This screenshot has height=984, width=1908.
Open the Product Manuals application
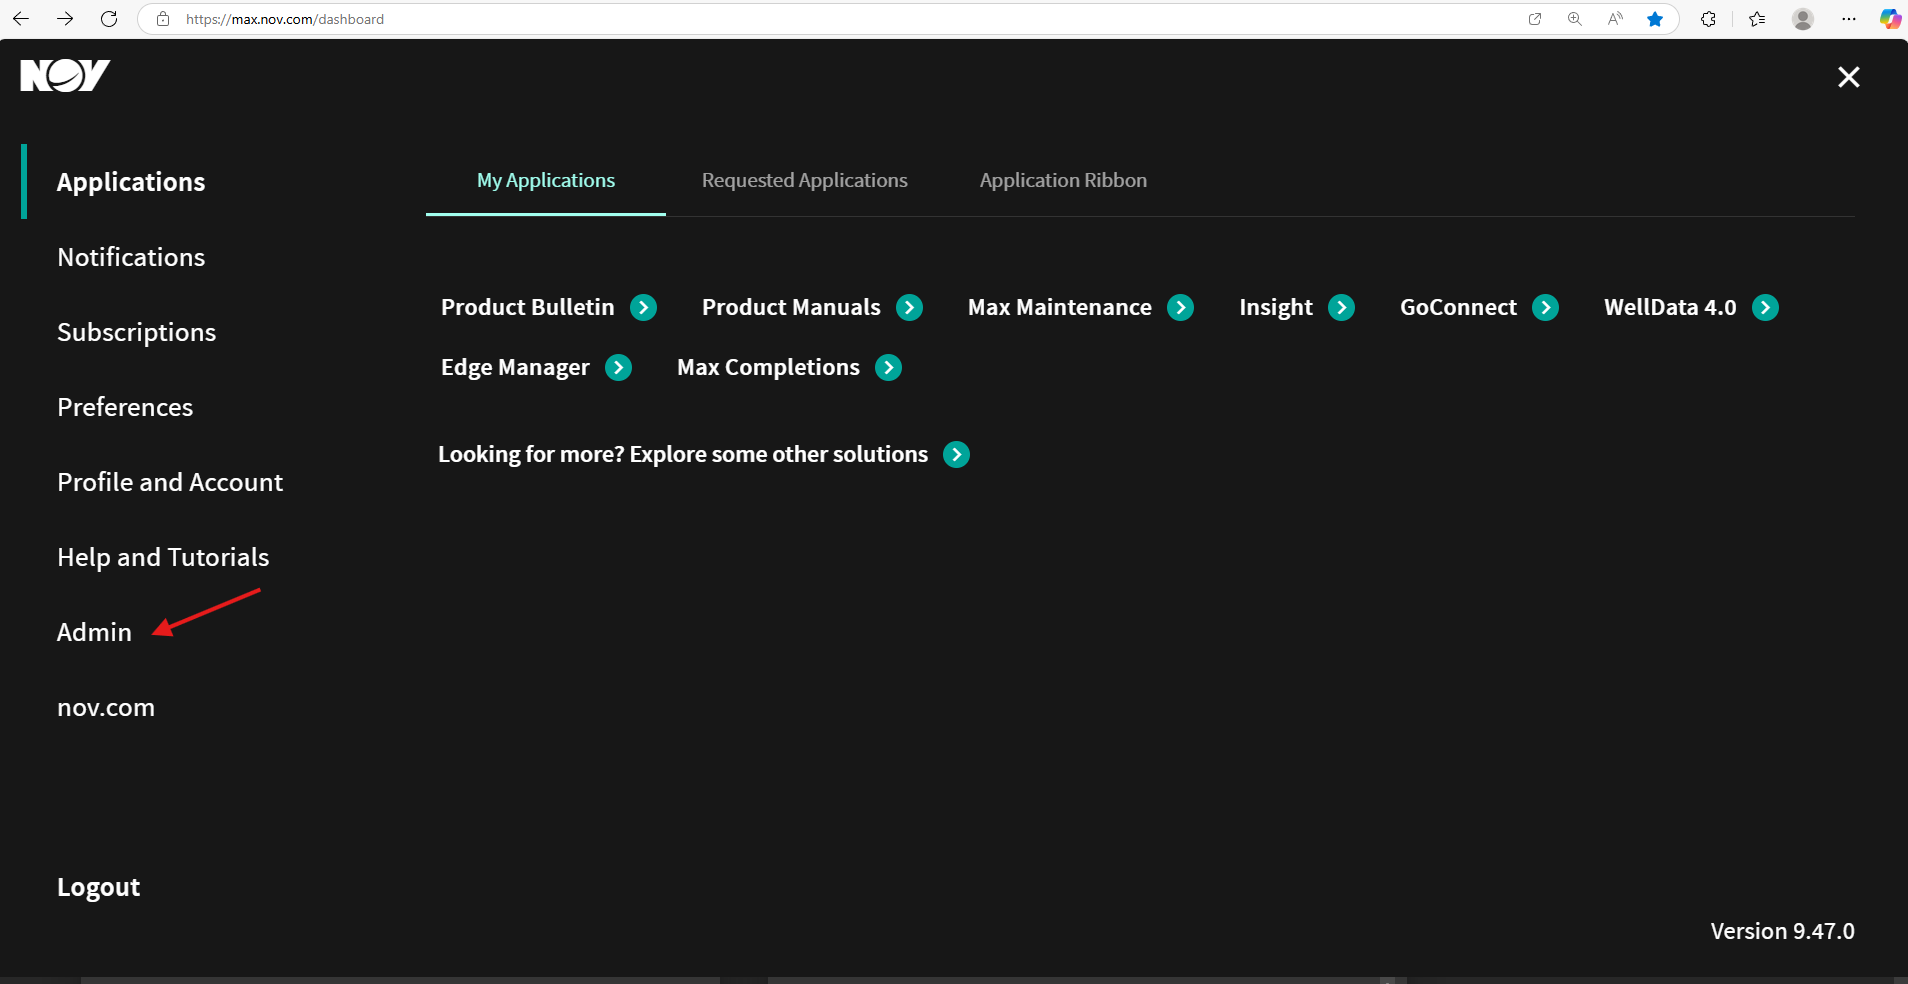791,307
